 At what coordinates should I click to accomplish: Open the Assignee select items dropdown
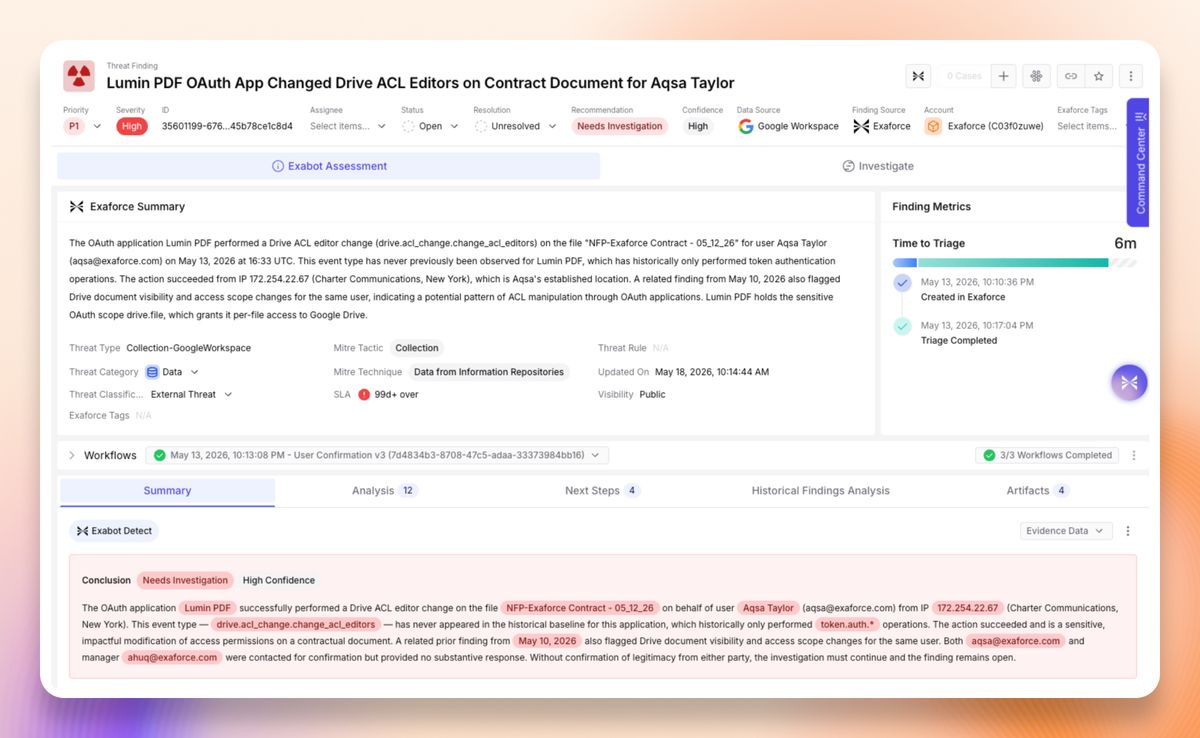[x=347, y=126]
